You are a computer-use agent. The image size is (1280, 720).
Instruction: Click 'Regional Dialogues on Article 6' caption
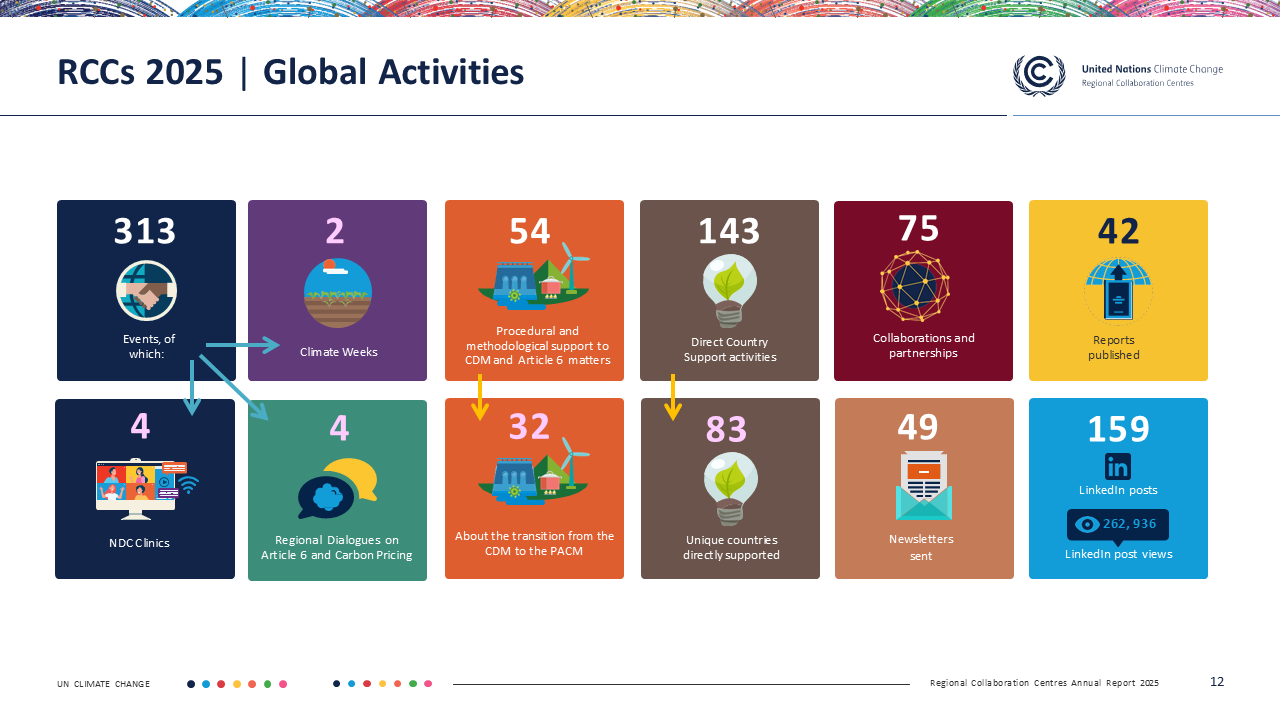coord(337,547)
